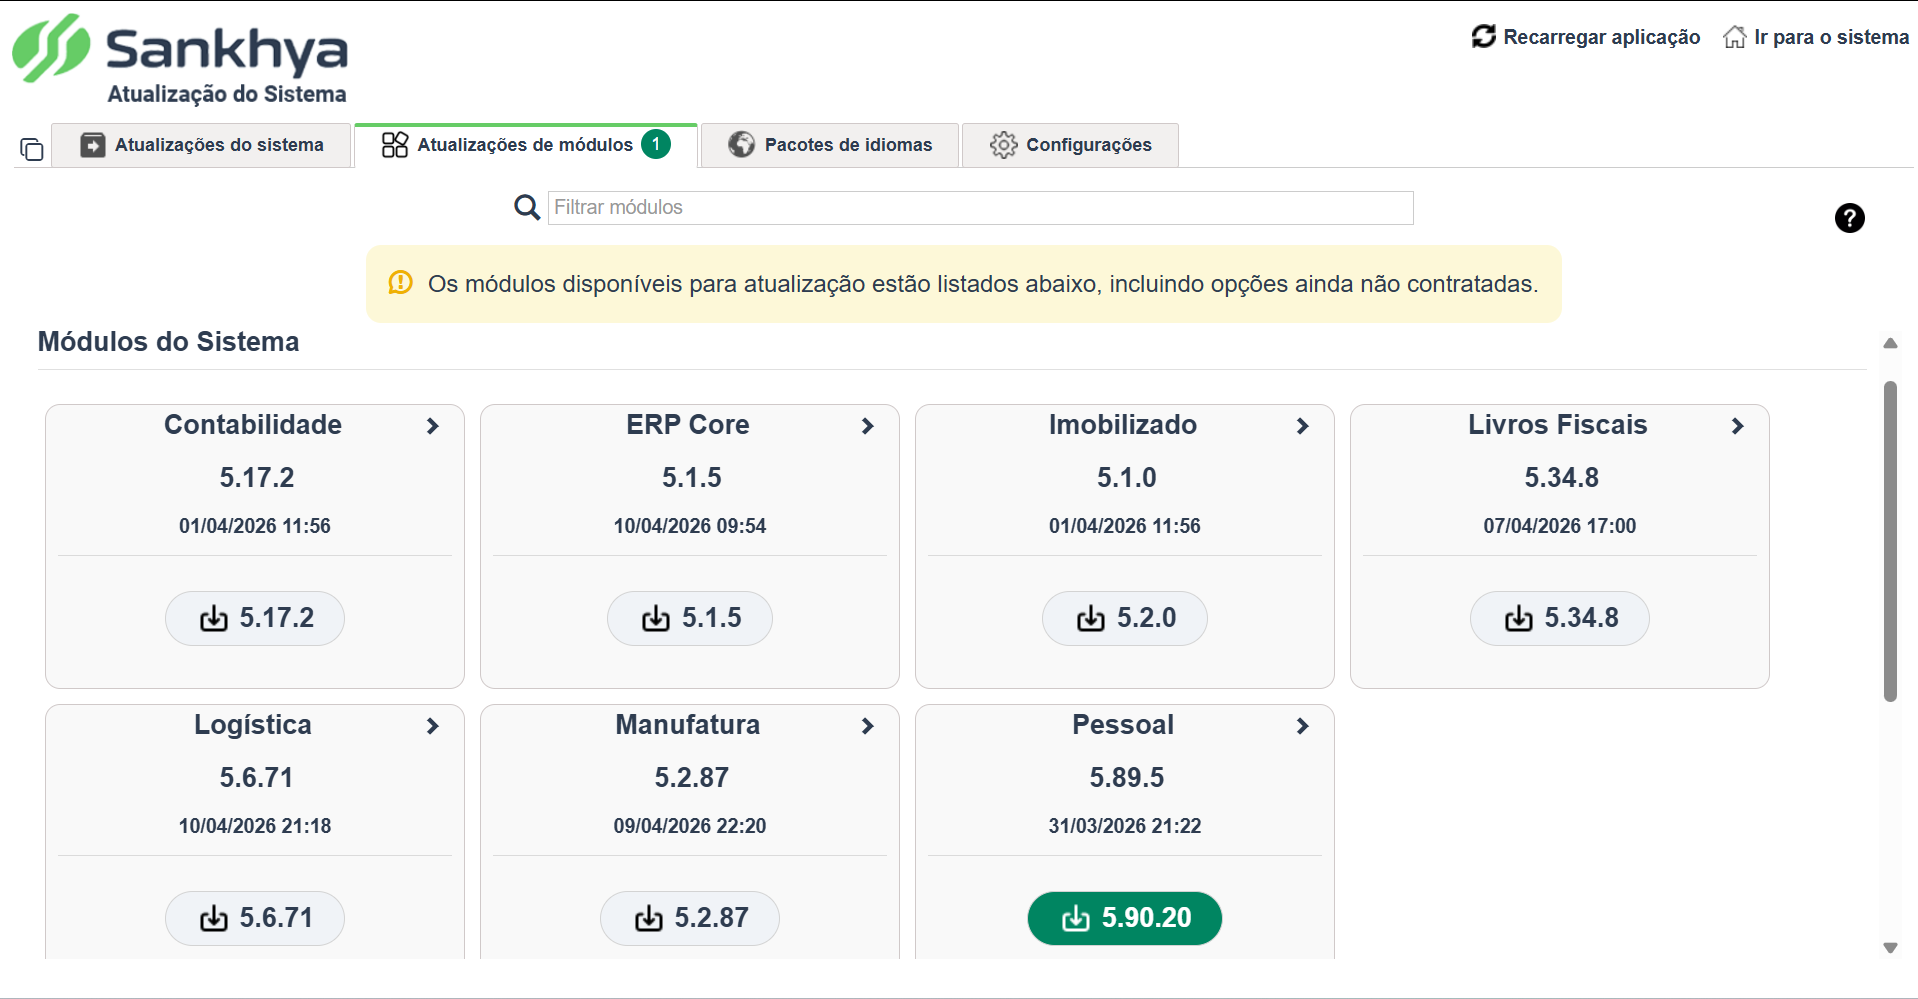1918x999 pixels.
Task: Download ERP Core version 5.1.5
Action: pos(690,618)
